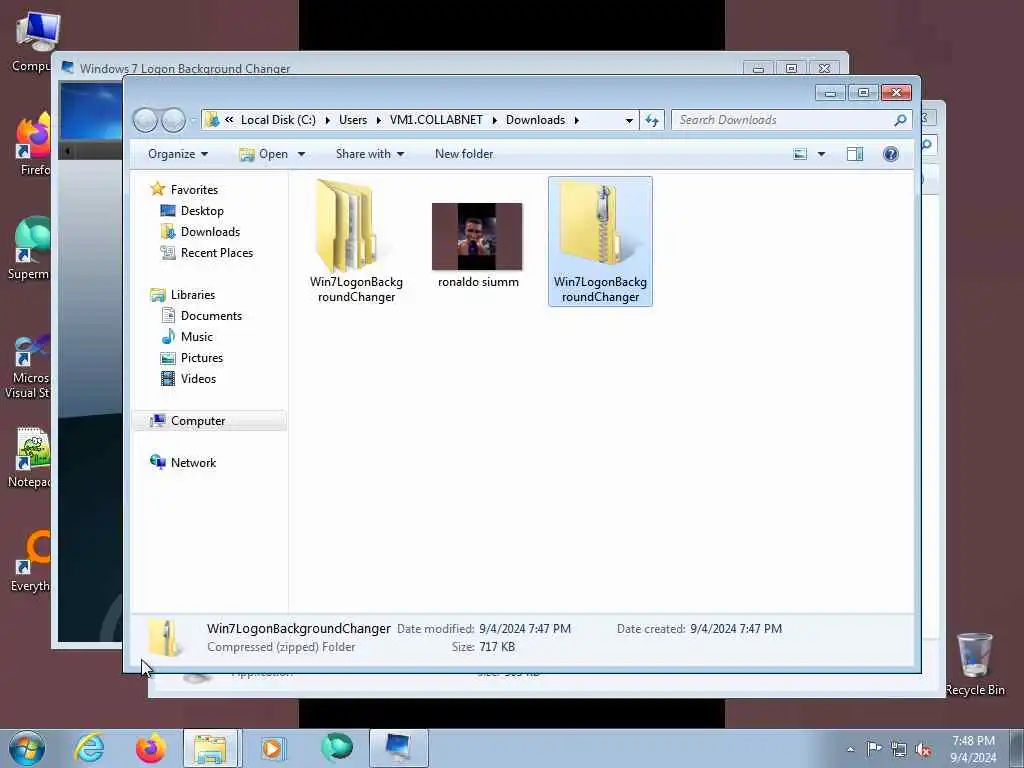Open the Win7LogonBackgroundChanger zipped folder
The image size is (1024, 768).
[600, 241]
